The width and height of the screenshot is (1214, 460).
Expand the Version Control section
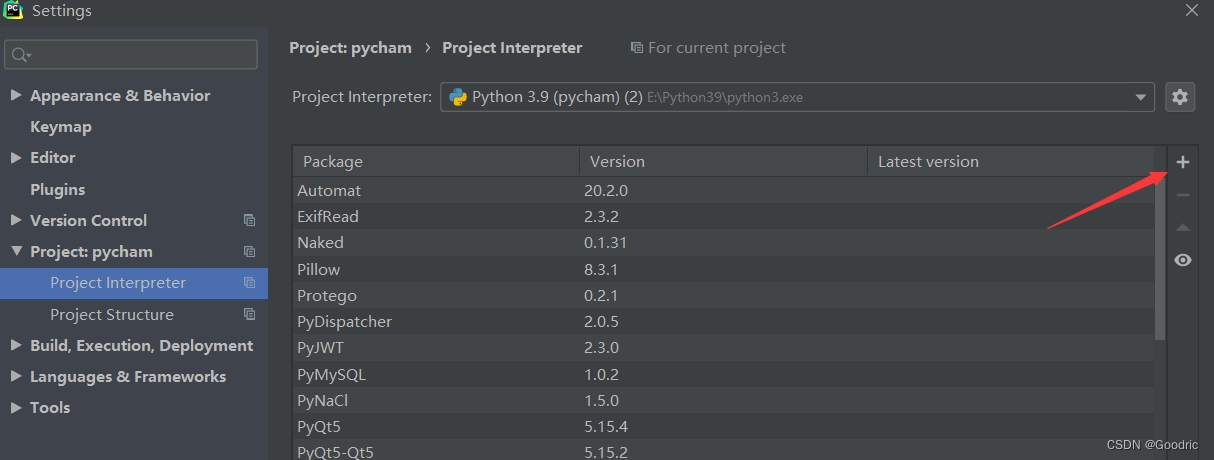click(x=16, y=220)
